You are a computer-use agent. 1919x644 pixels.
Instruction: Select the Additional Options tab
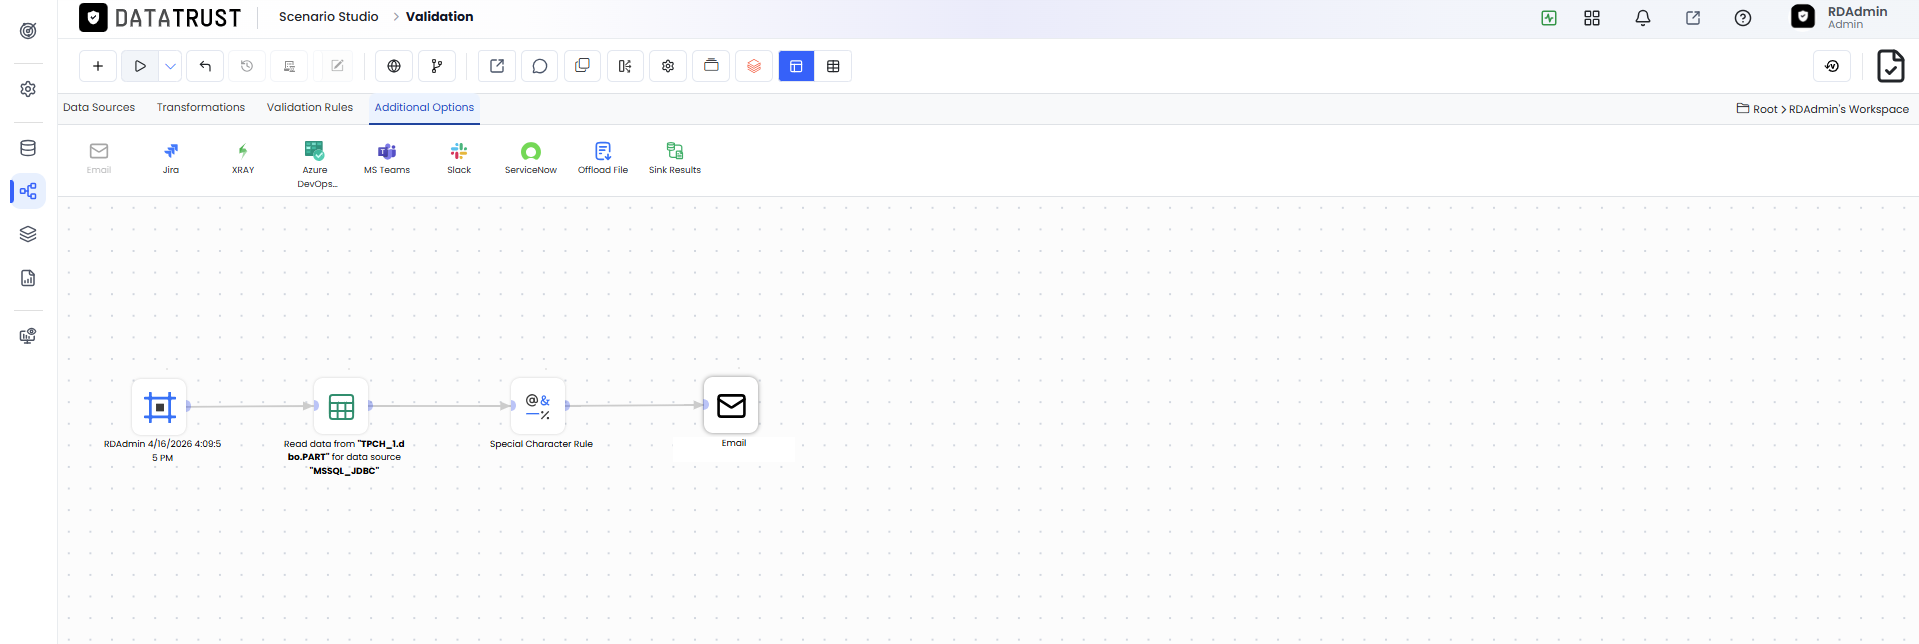[424, 107]
